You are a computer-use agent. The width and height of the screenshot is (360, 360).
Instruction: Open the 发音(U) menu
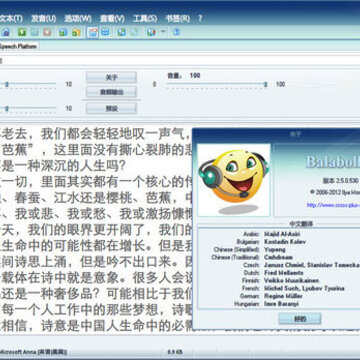pos(44,18)
